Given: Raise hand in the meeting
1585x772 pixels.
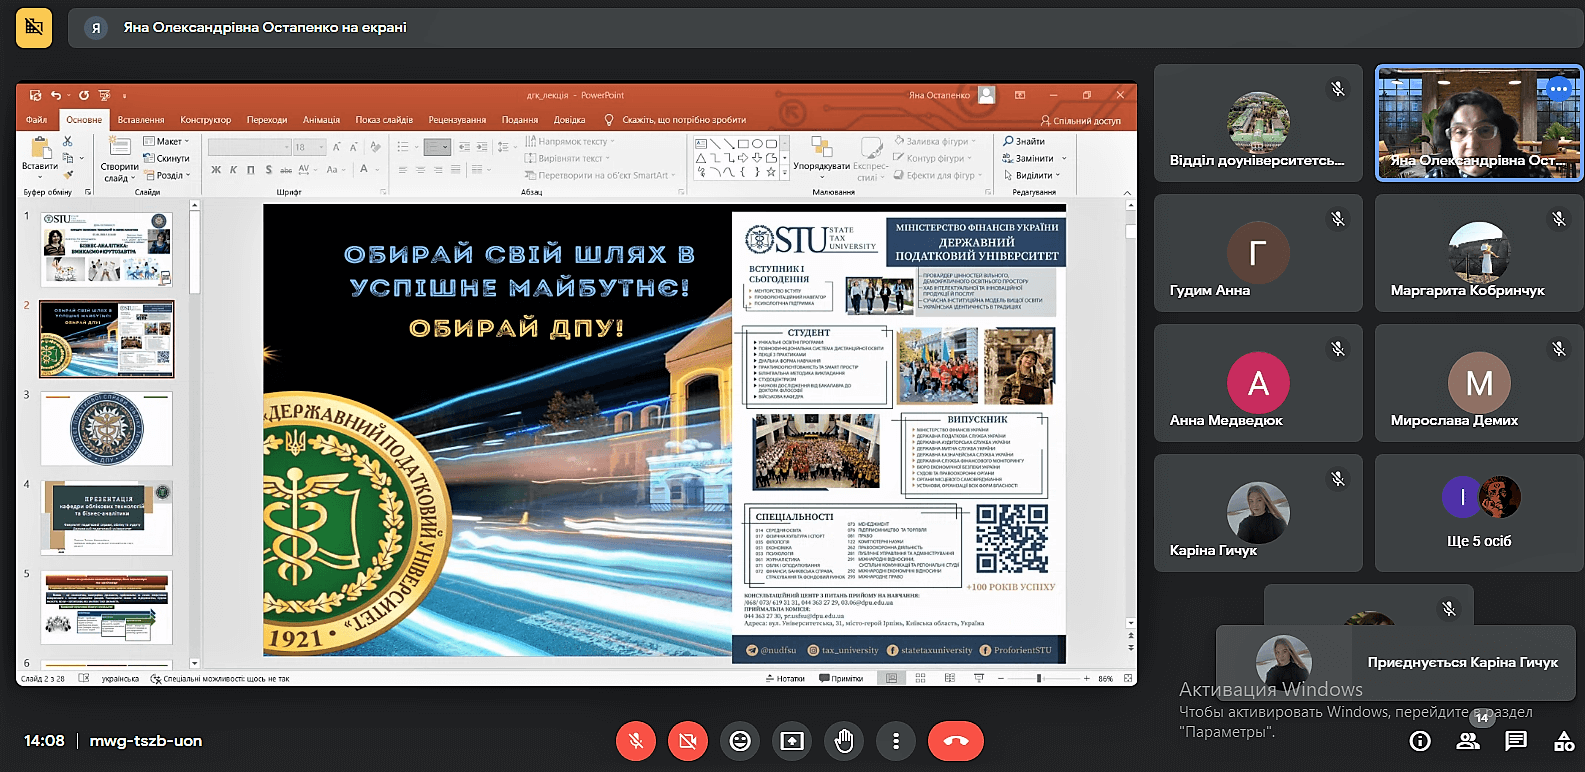Looking at the screenshot, I should tap(844, 741).
